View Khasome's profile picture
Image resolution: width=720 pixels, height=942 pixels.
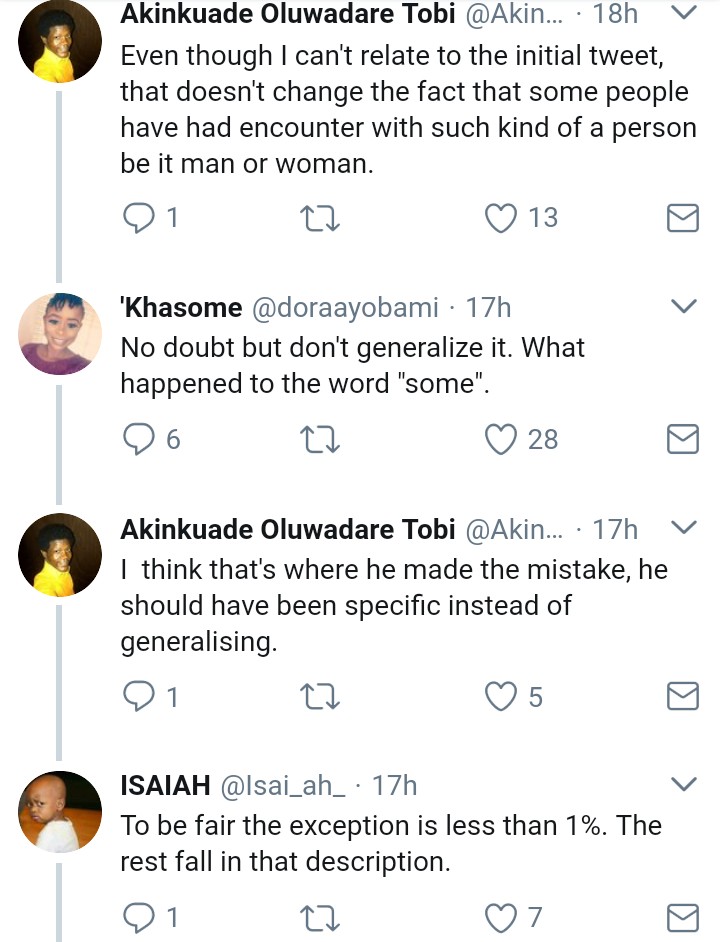(x=61, y=334)
